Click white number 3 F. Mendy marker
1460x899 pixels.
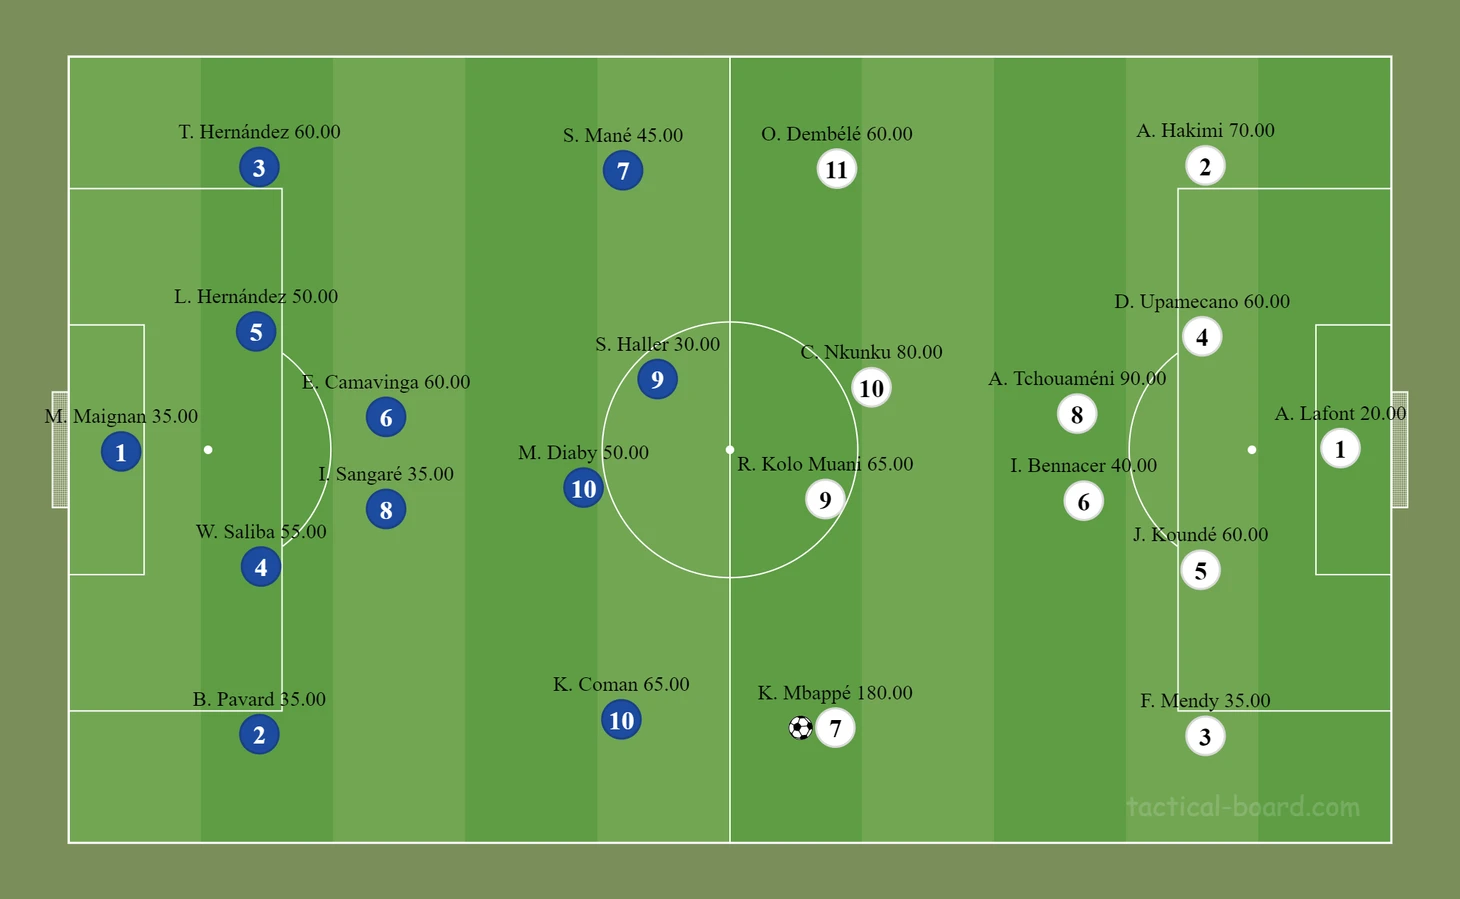tap(1205, 737)
